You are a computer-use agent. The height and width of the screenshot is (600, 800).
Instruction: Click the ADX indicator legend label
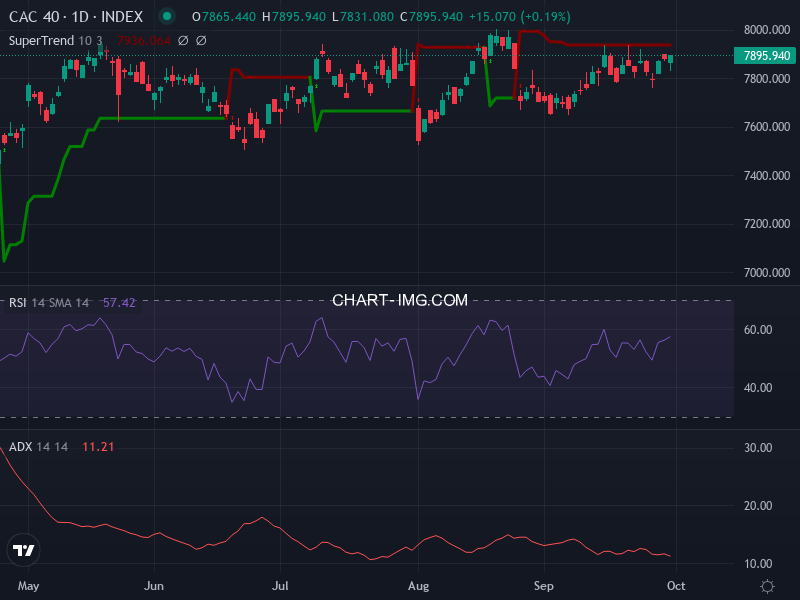pos(39,447)
